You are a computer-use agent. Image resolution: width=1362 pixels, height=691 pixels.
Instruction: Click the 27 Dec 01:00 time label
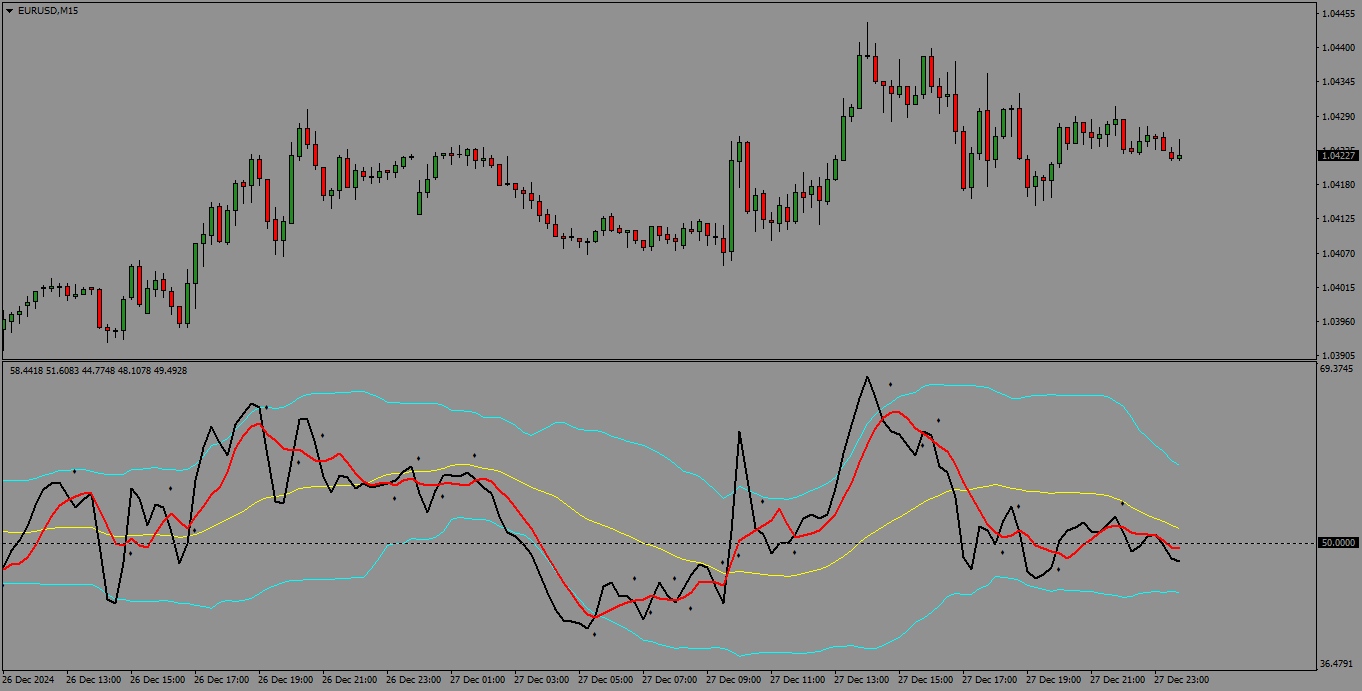478,680
